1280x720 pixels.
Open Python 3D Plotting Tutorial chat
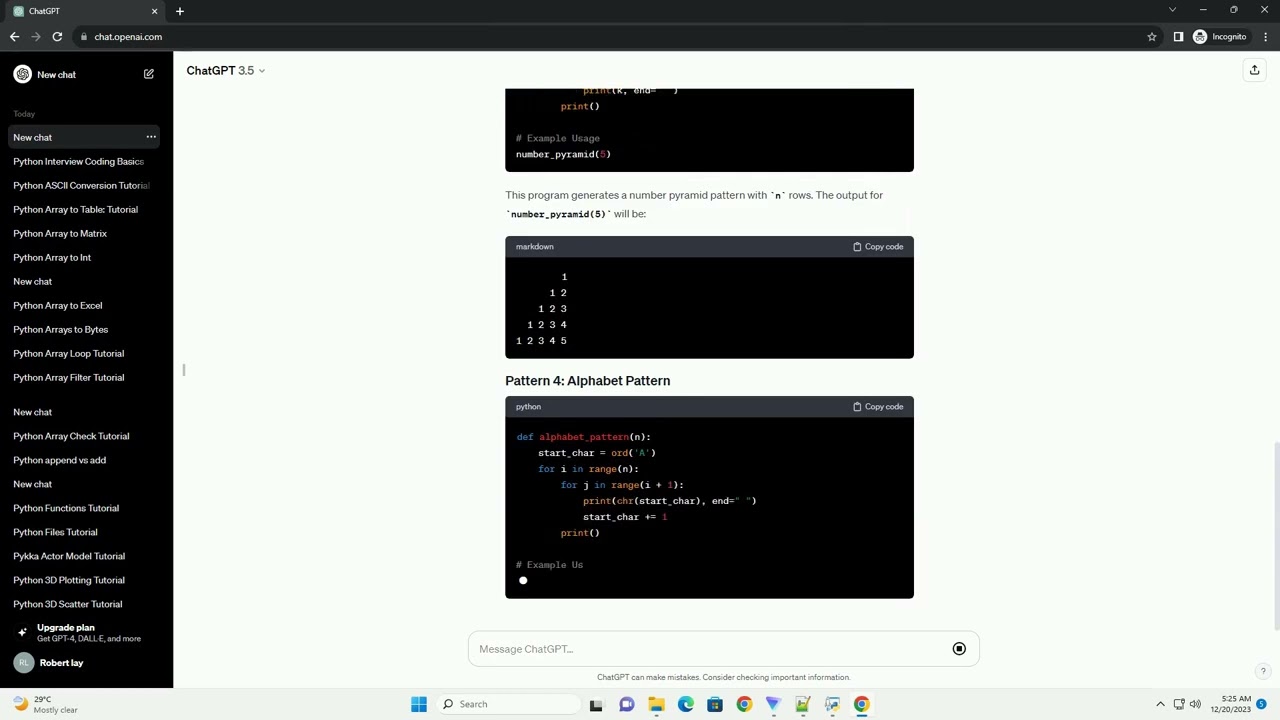click(69, 580)
